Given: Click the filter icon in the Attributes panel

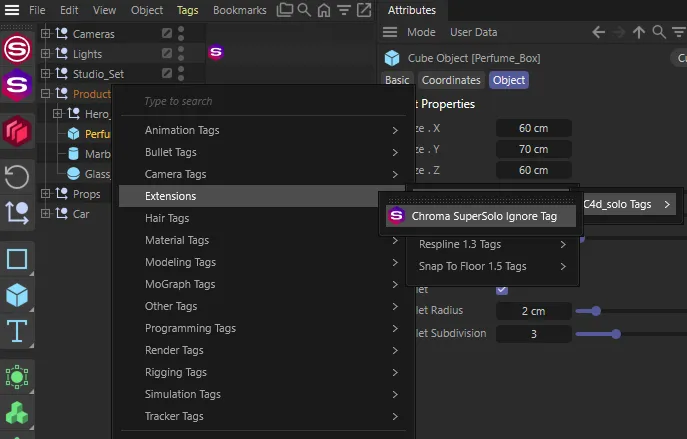Looking at the screenshot, I should click(x=679, y=32).
